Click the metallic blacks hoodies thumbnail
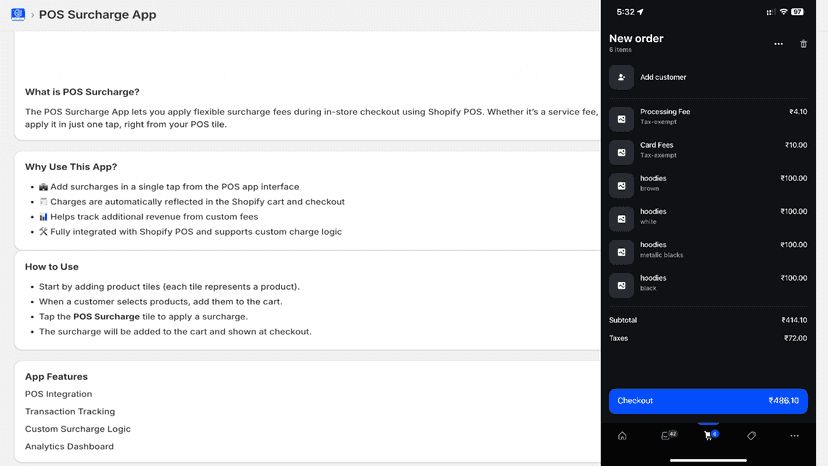 tap(622, 252)
